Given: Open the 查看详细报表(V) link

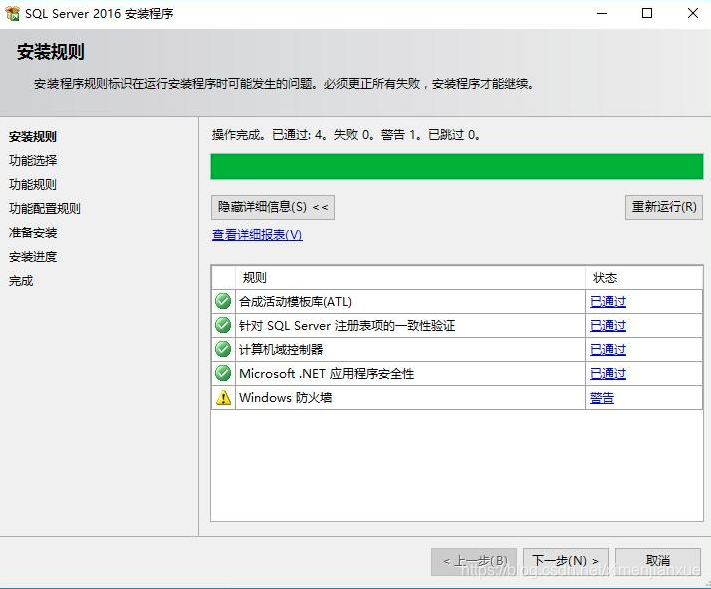Looking at the screenshot, I should (x=257, y=234).
